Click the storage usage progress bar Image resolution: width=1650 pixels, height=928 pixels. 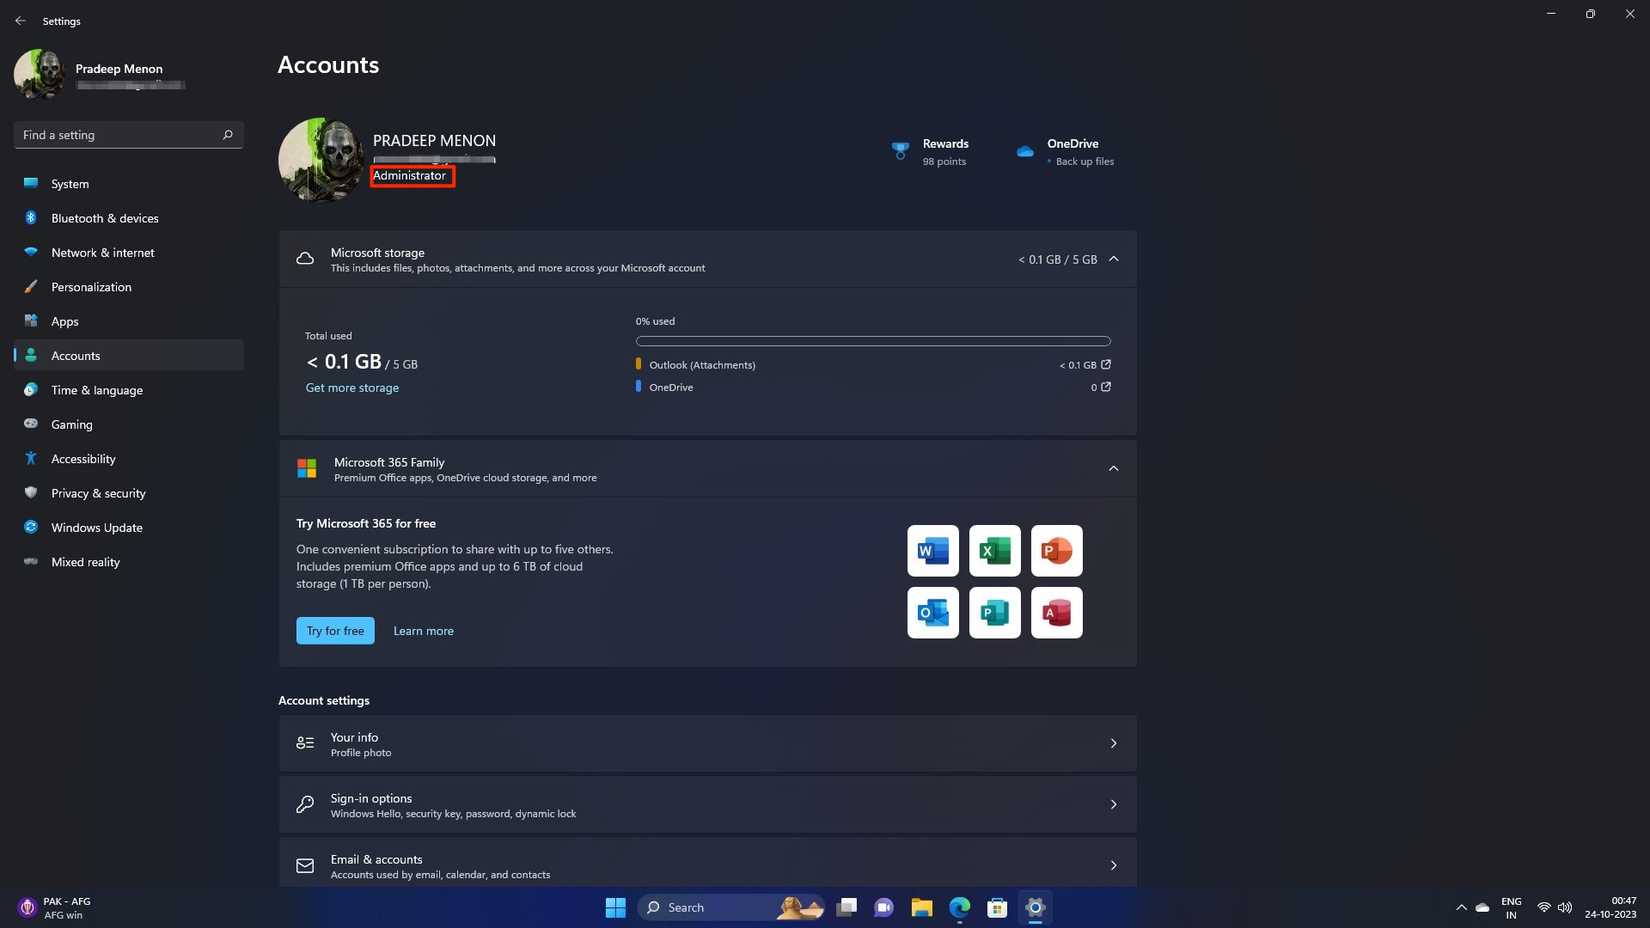point(873,341)
